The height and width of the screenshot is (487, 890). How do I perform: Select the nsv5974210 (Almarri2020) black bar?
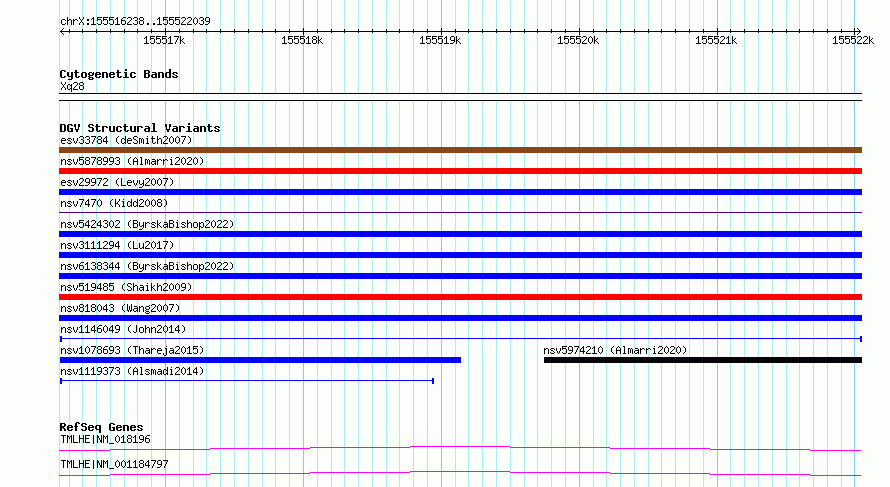point(703,360)
